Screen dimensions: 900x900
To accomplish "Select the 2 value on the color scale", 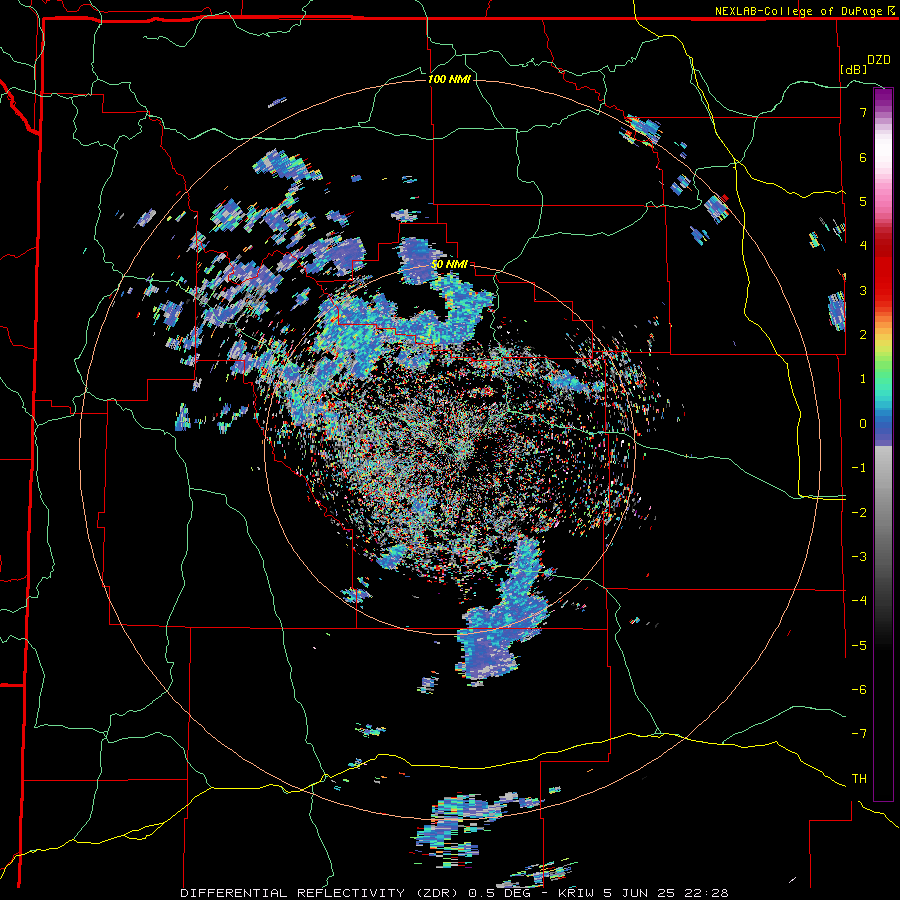I will tap(863, 335).
